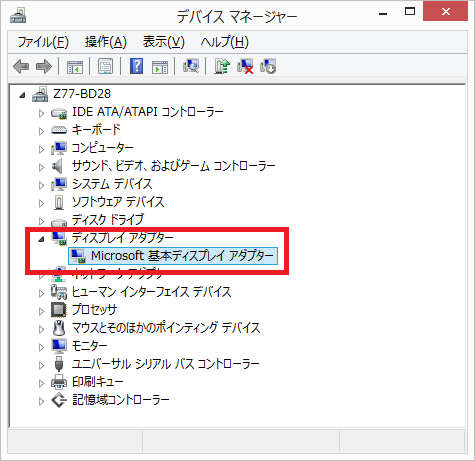
Task: Toggle the action pane toolbar icon
Action: click(x=160, y=66)
